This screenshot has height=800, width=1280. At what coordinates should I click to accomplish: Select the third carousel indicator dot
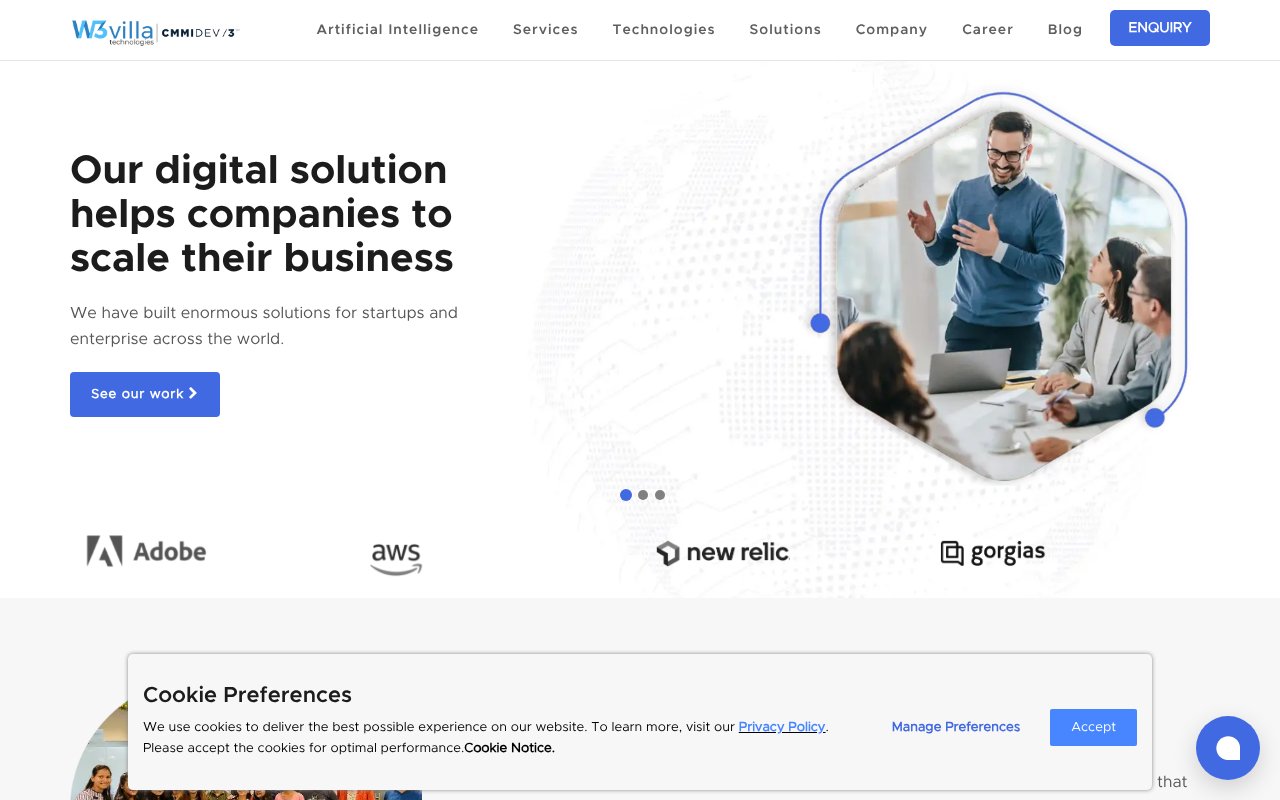[x=660, y=495]
